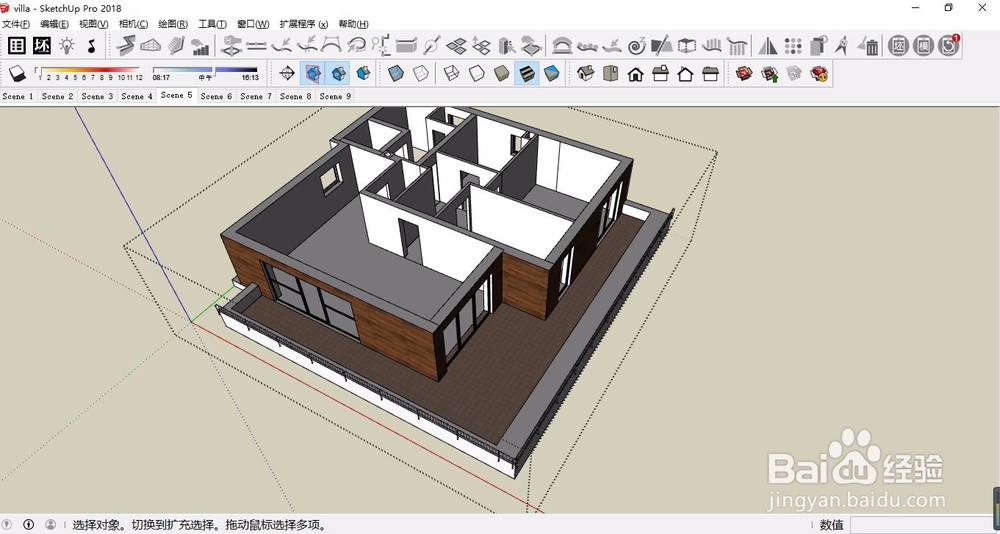Image resolution: width=1000 pixels, height=534 pixels.
Task: Switch to Scene 3 tab
Action: pyautogui.click(x=97, y=96)
